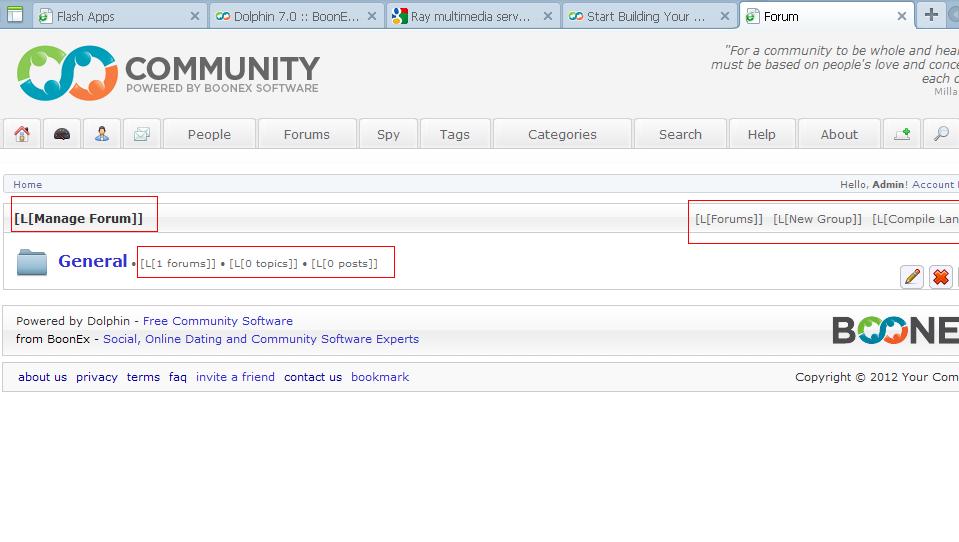Click the dark helmet icon button
The width and height of the screenshot is (959, 542).
point(62,134)
